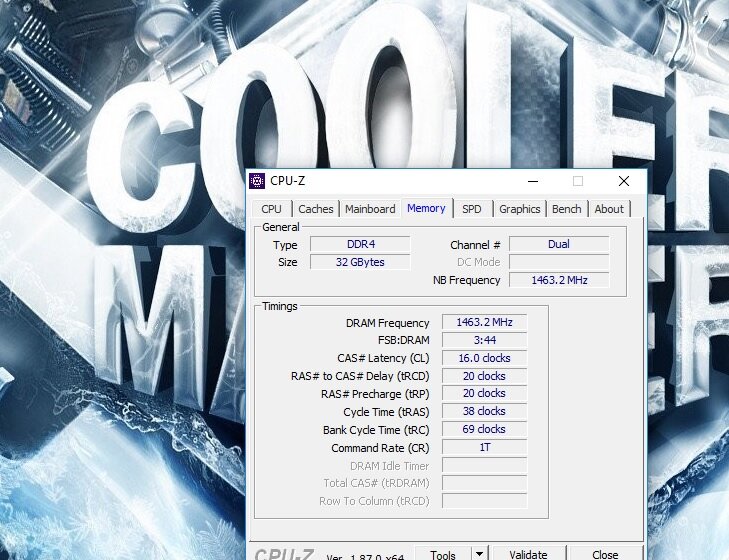Open the Graphics tab
This screenshot has width=729, height=560.
coord(520,209)
